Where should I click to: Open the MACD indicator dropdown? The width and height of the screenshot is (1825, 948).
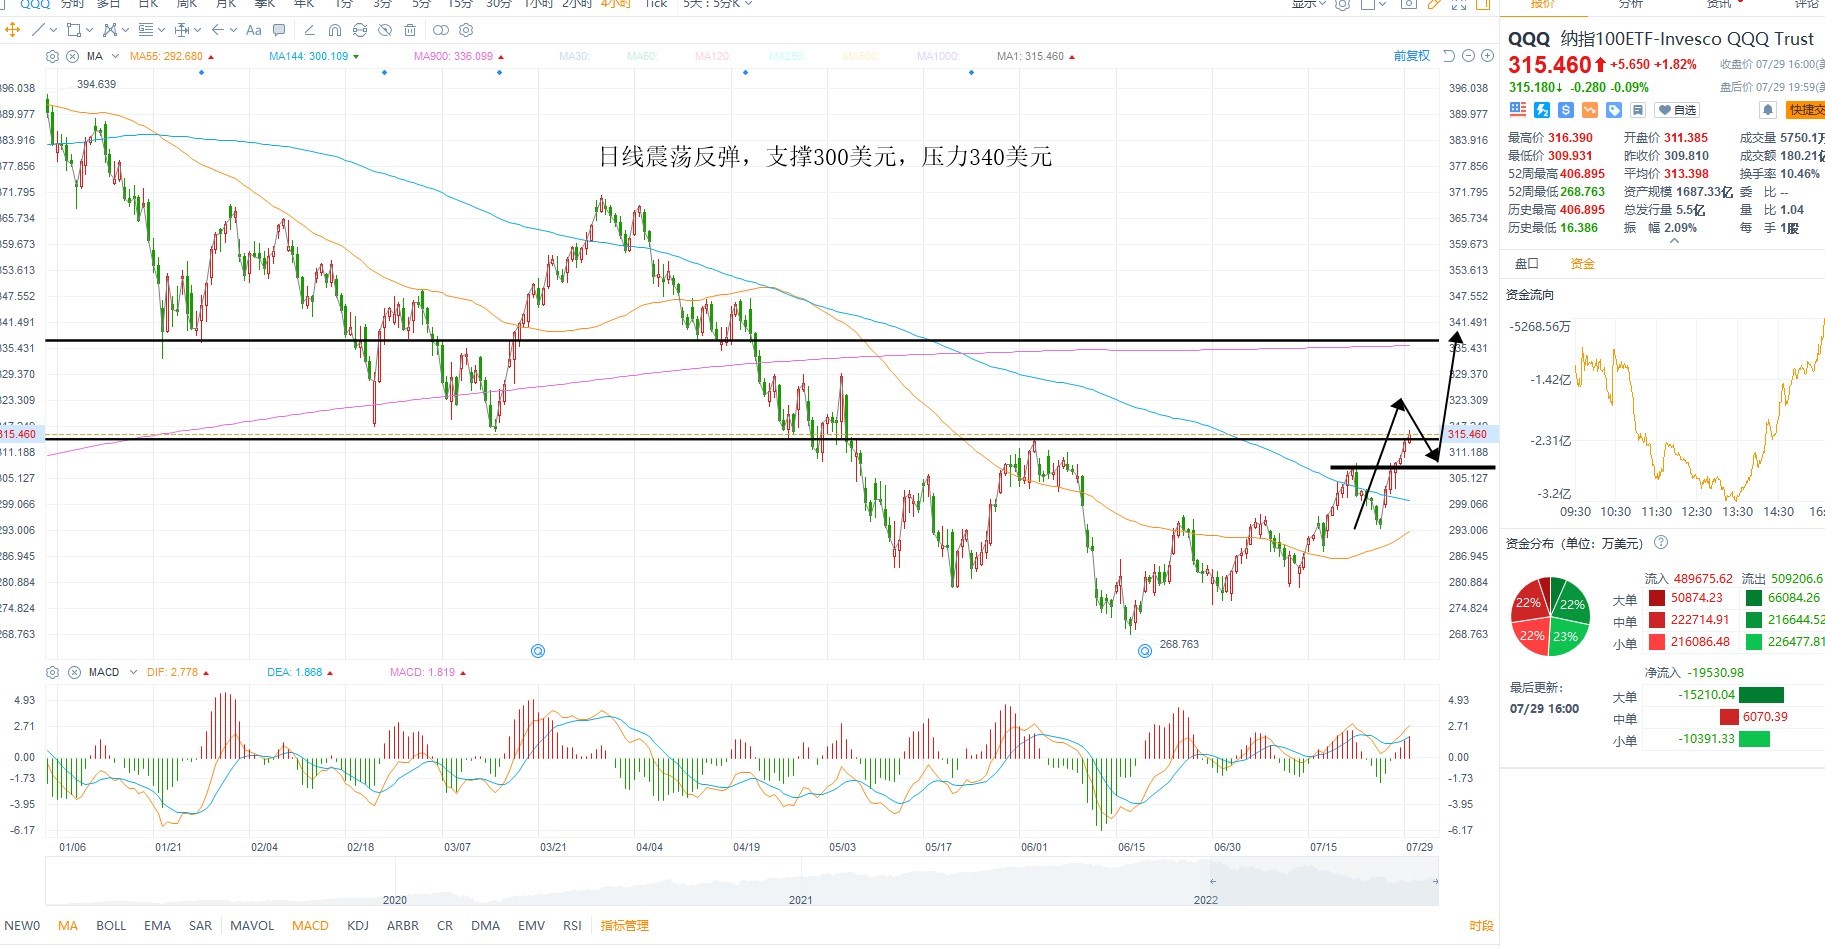(x=132, y=672)
